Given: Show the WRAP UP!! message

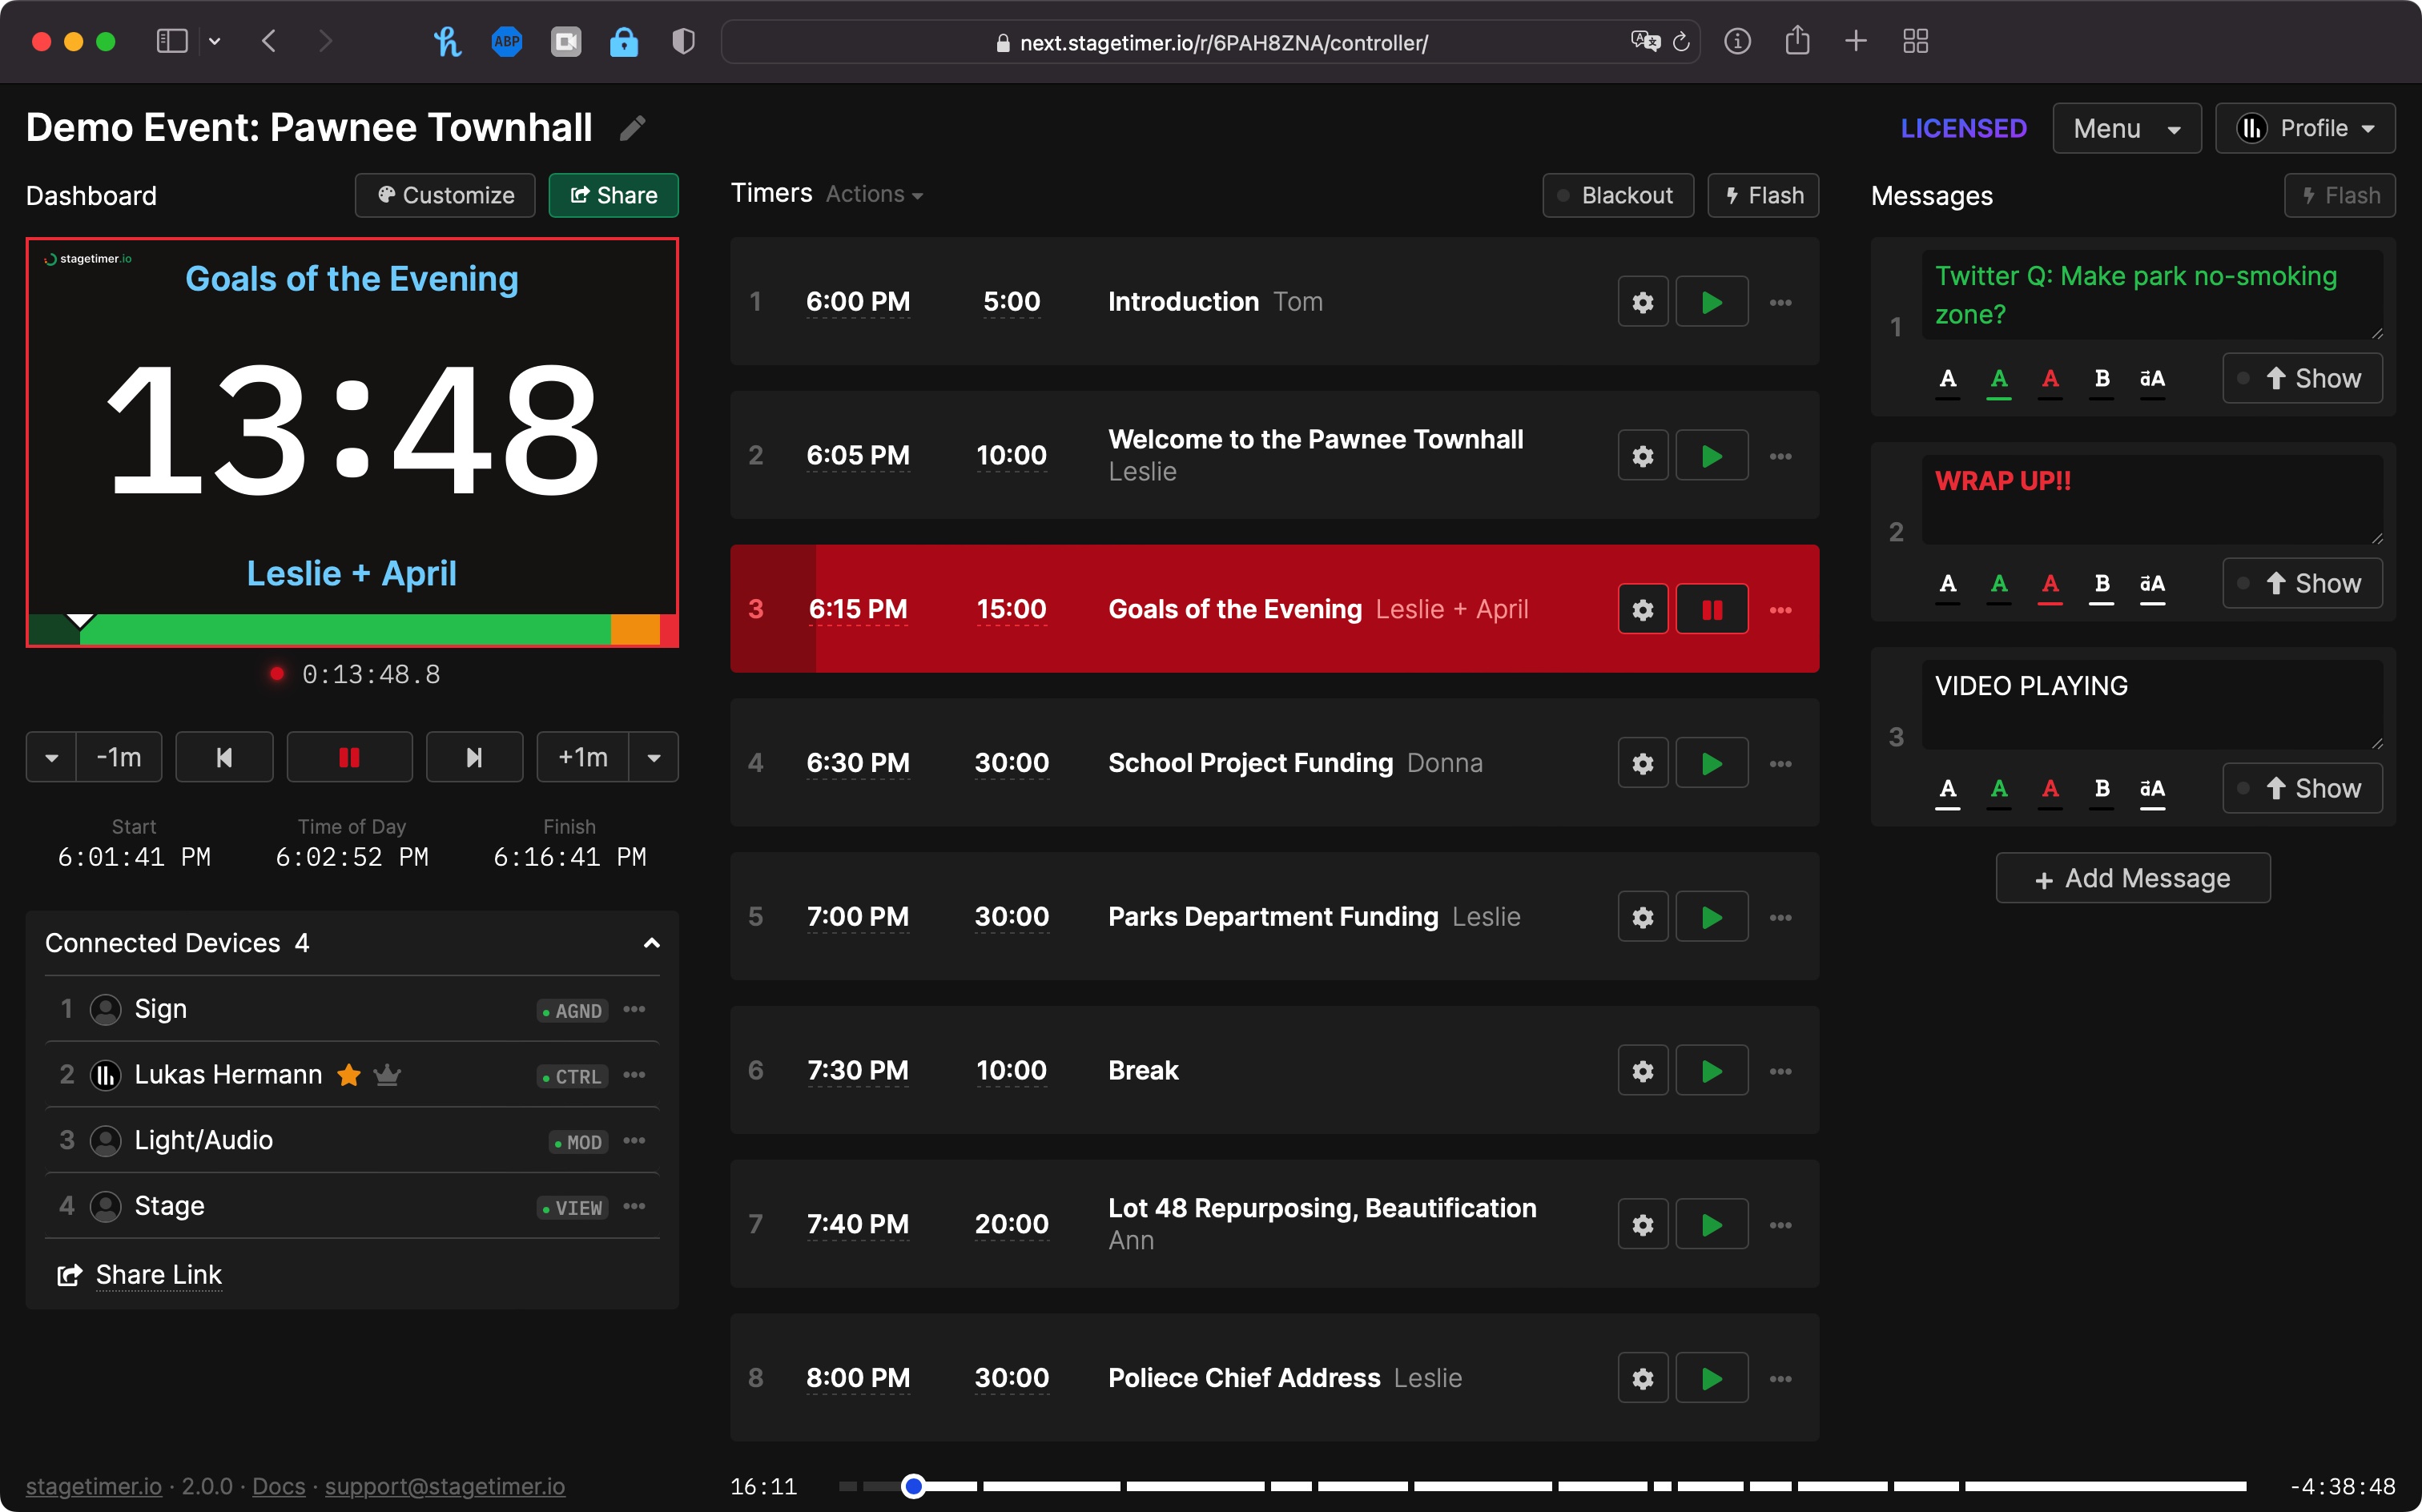Looking at the screenshot, I should tap(2301, 583).
